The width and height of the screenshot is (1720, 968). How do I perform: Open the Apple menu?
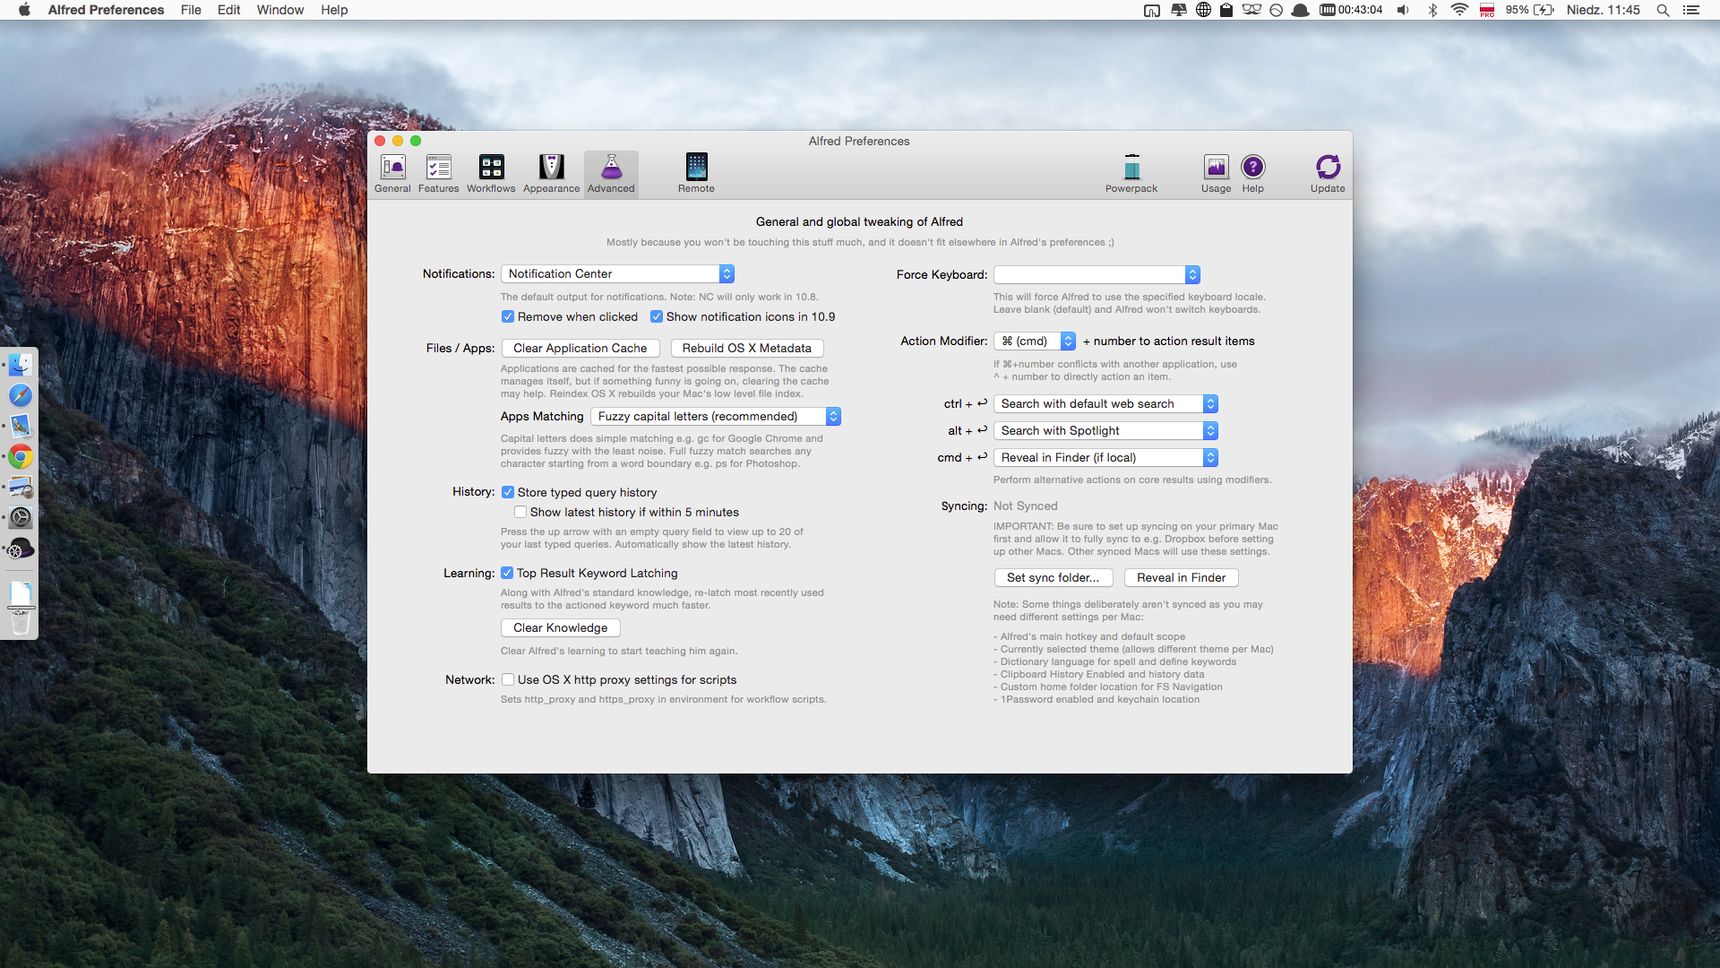[24, 10]
